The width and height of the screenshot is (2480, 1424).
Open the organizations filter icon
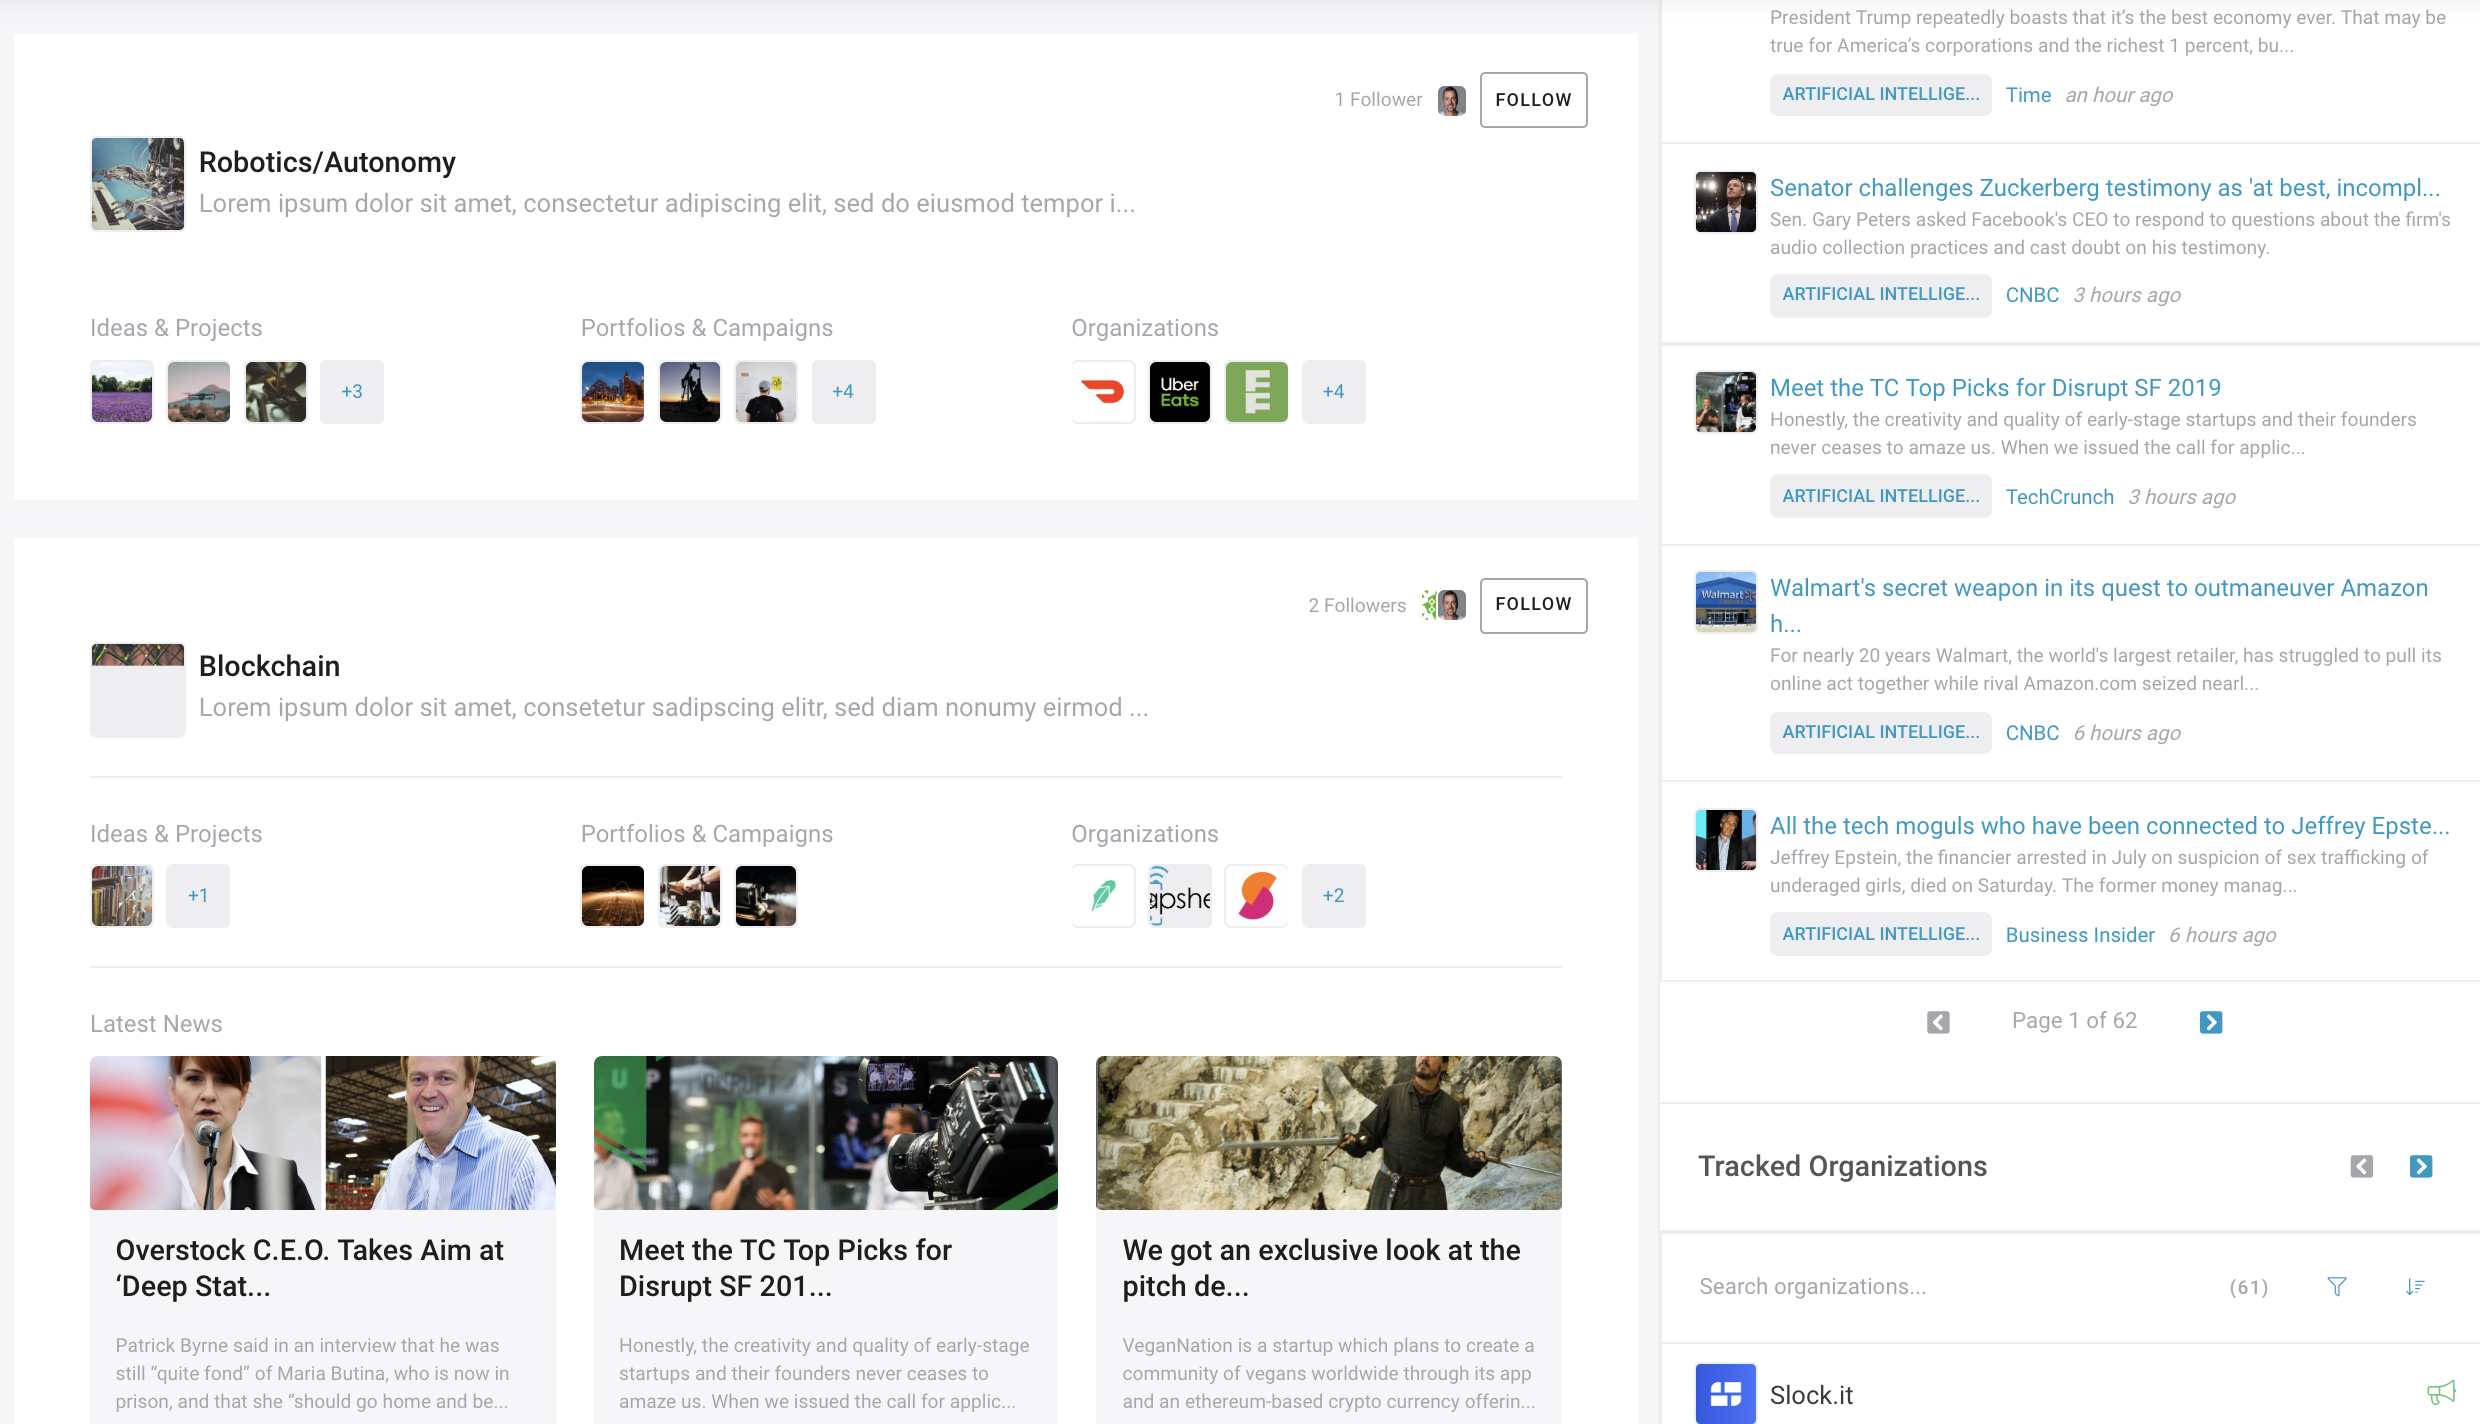[x=2337, y=1287]
